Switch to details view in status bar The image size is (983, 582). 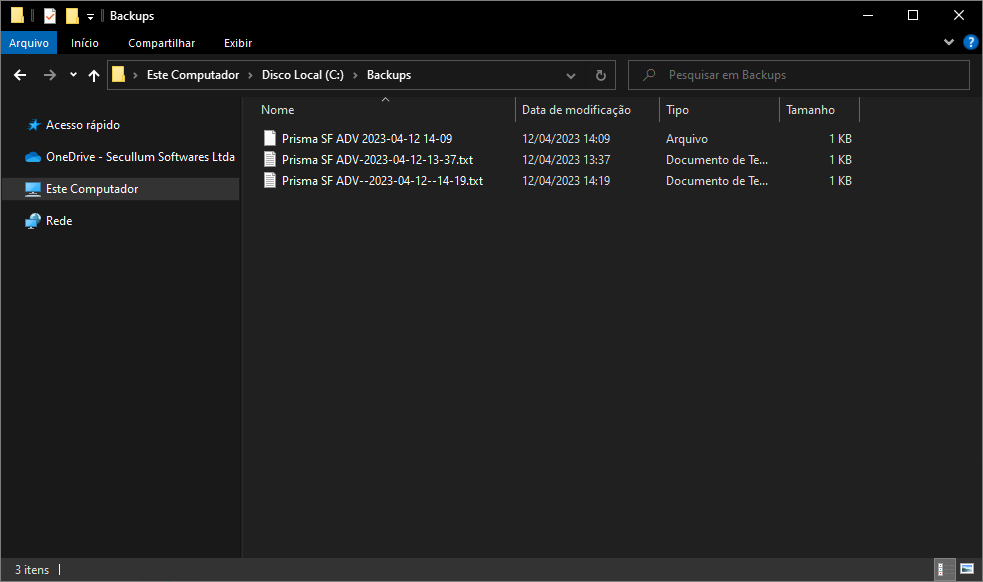(x=943, y=569)
